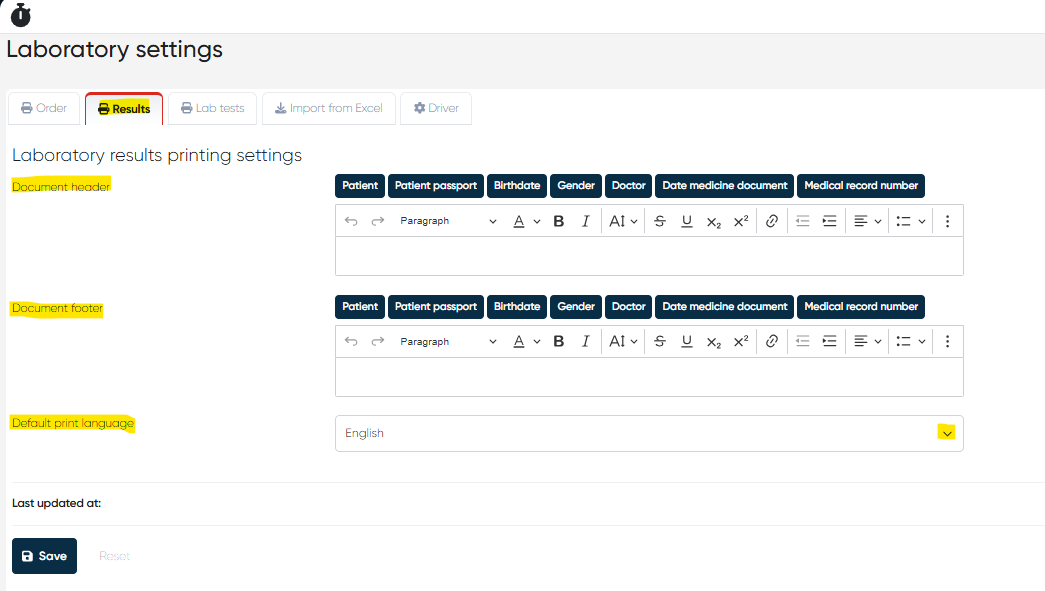Toggle italic in the Document footer editor

(x=586, y=342)
